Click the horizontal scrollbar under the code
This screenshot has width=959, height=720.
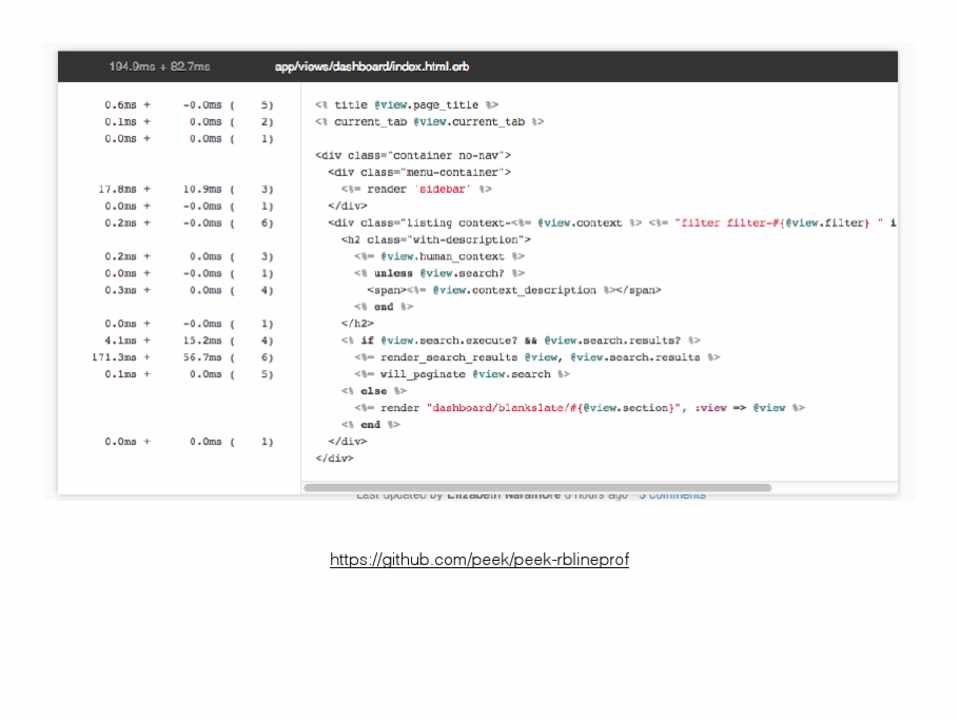coord(537,488)
